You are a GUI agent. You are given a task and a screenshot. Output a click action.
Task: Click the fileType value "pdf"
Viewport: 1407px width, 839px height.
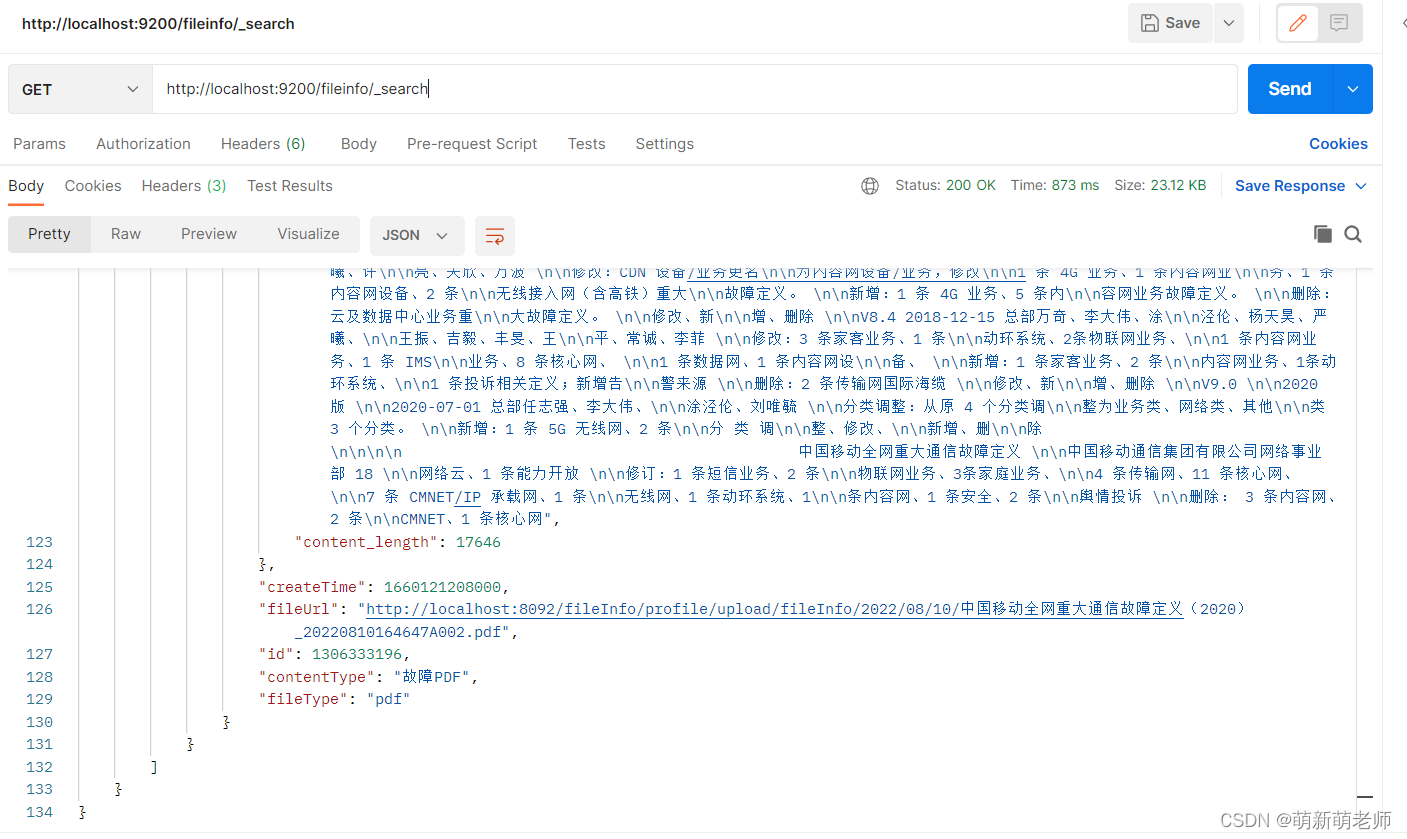(x=388, y=699)
